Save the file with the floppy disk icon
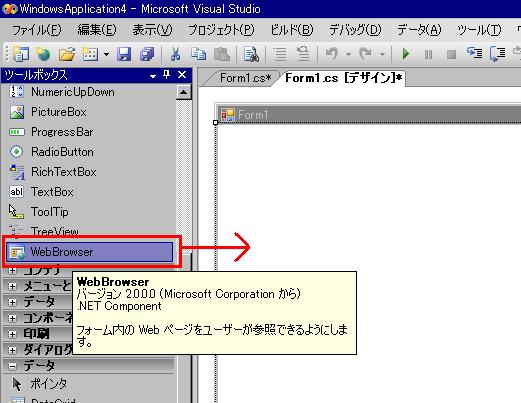521x403 pixels. click(124, 54)
